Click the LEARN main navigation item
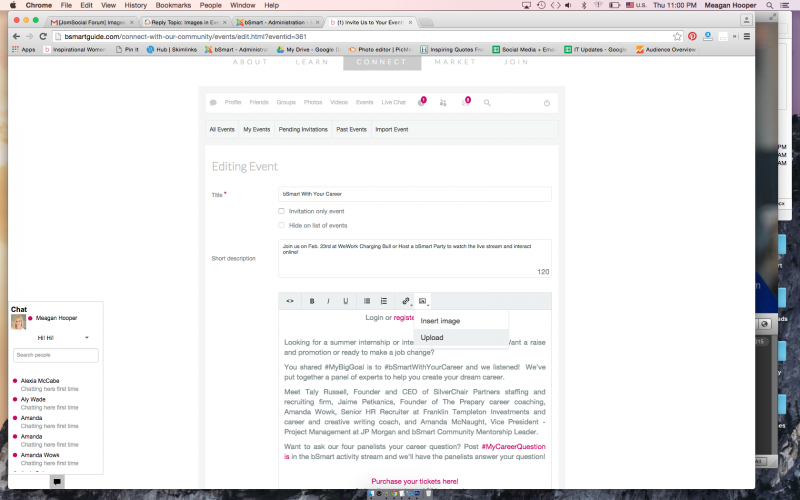Screen dimensions: 800x500 click(312, 62)
